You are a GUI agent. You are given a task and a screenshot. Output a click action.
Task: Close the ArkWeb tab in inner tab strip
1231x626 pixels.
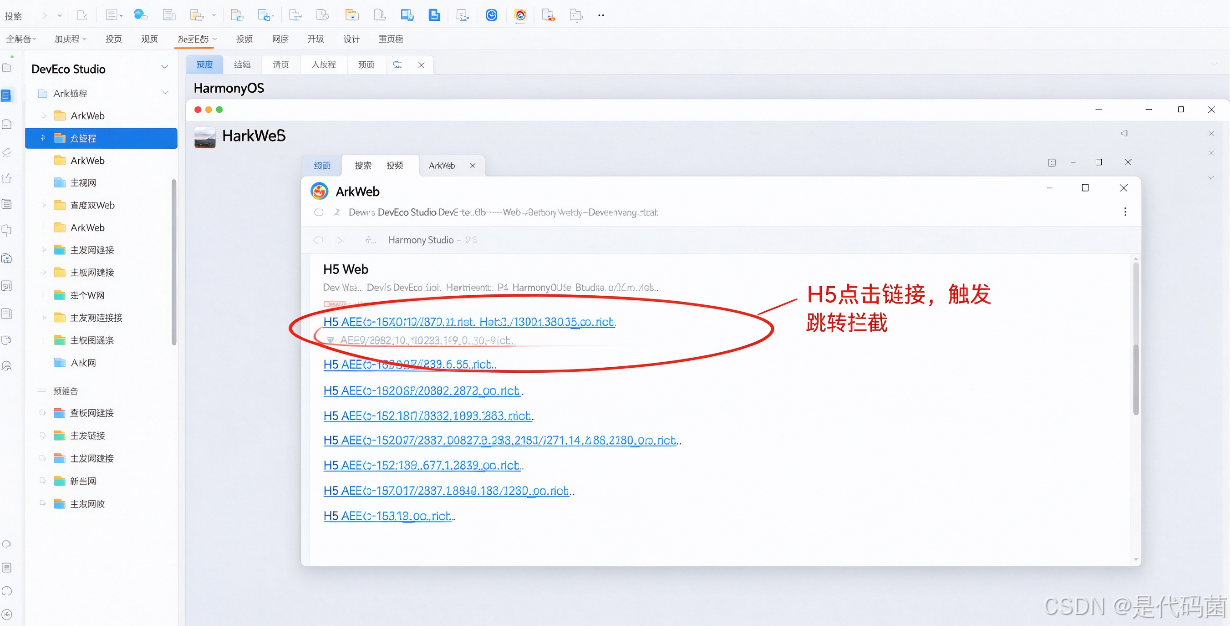coord(473,165)
